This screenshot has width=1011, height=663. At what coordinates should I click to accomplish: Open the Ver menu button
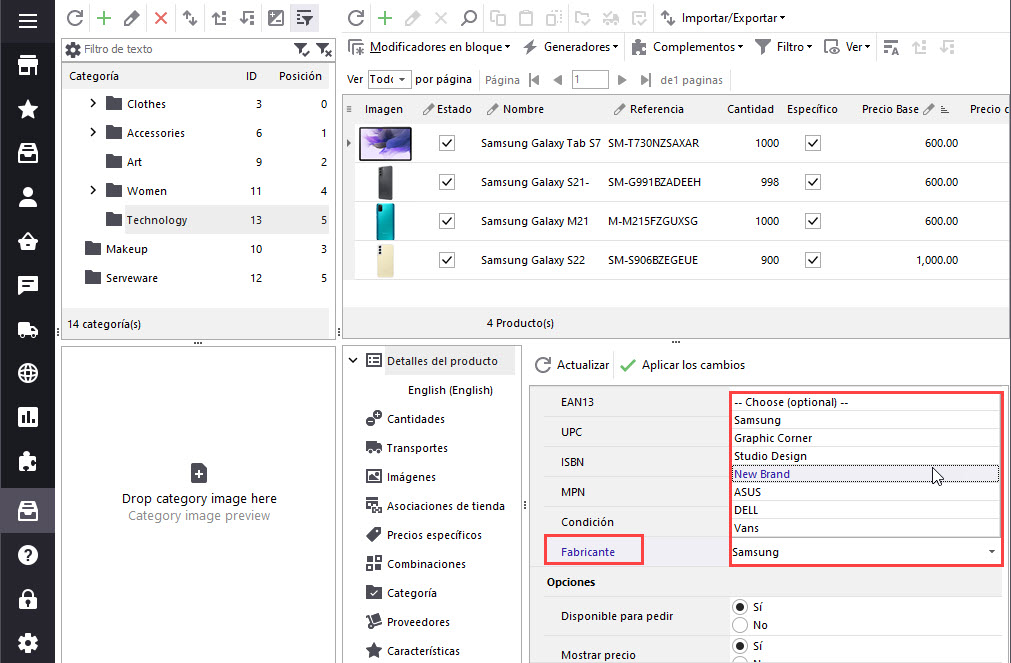pyautogui.click(x=847, y=46)
